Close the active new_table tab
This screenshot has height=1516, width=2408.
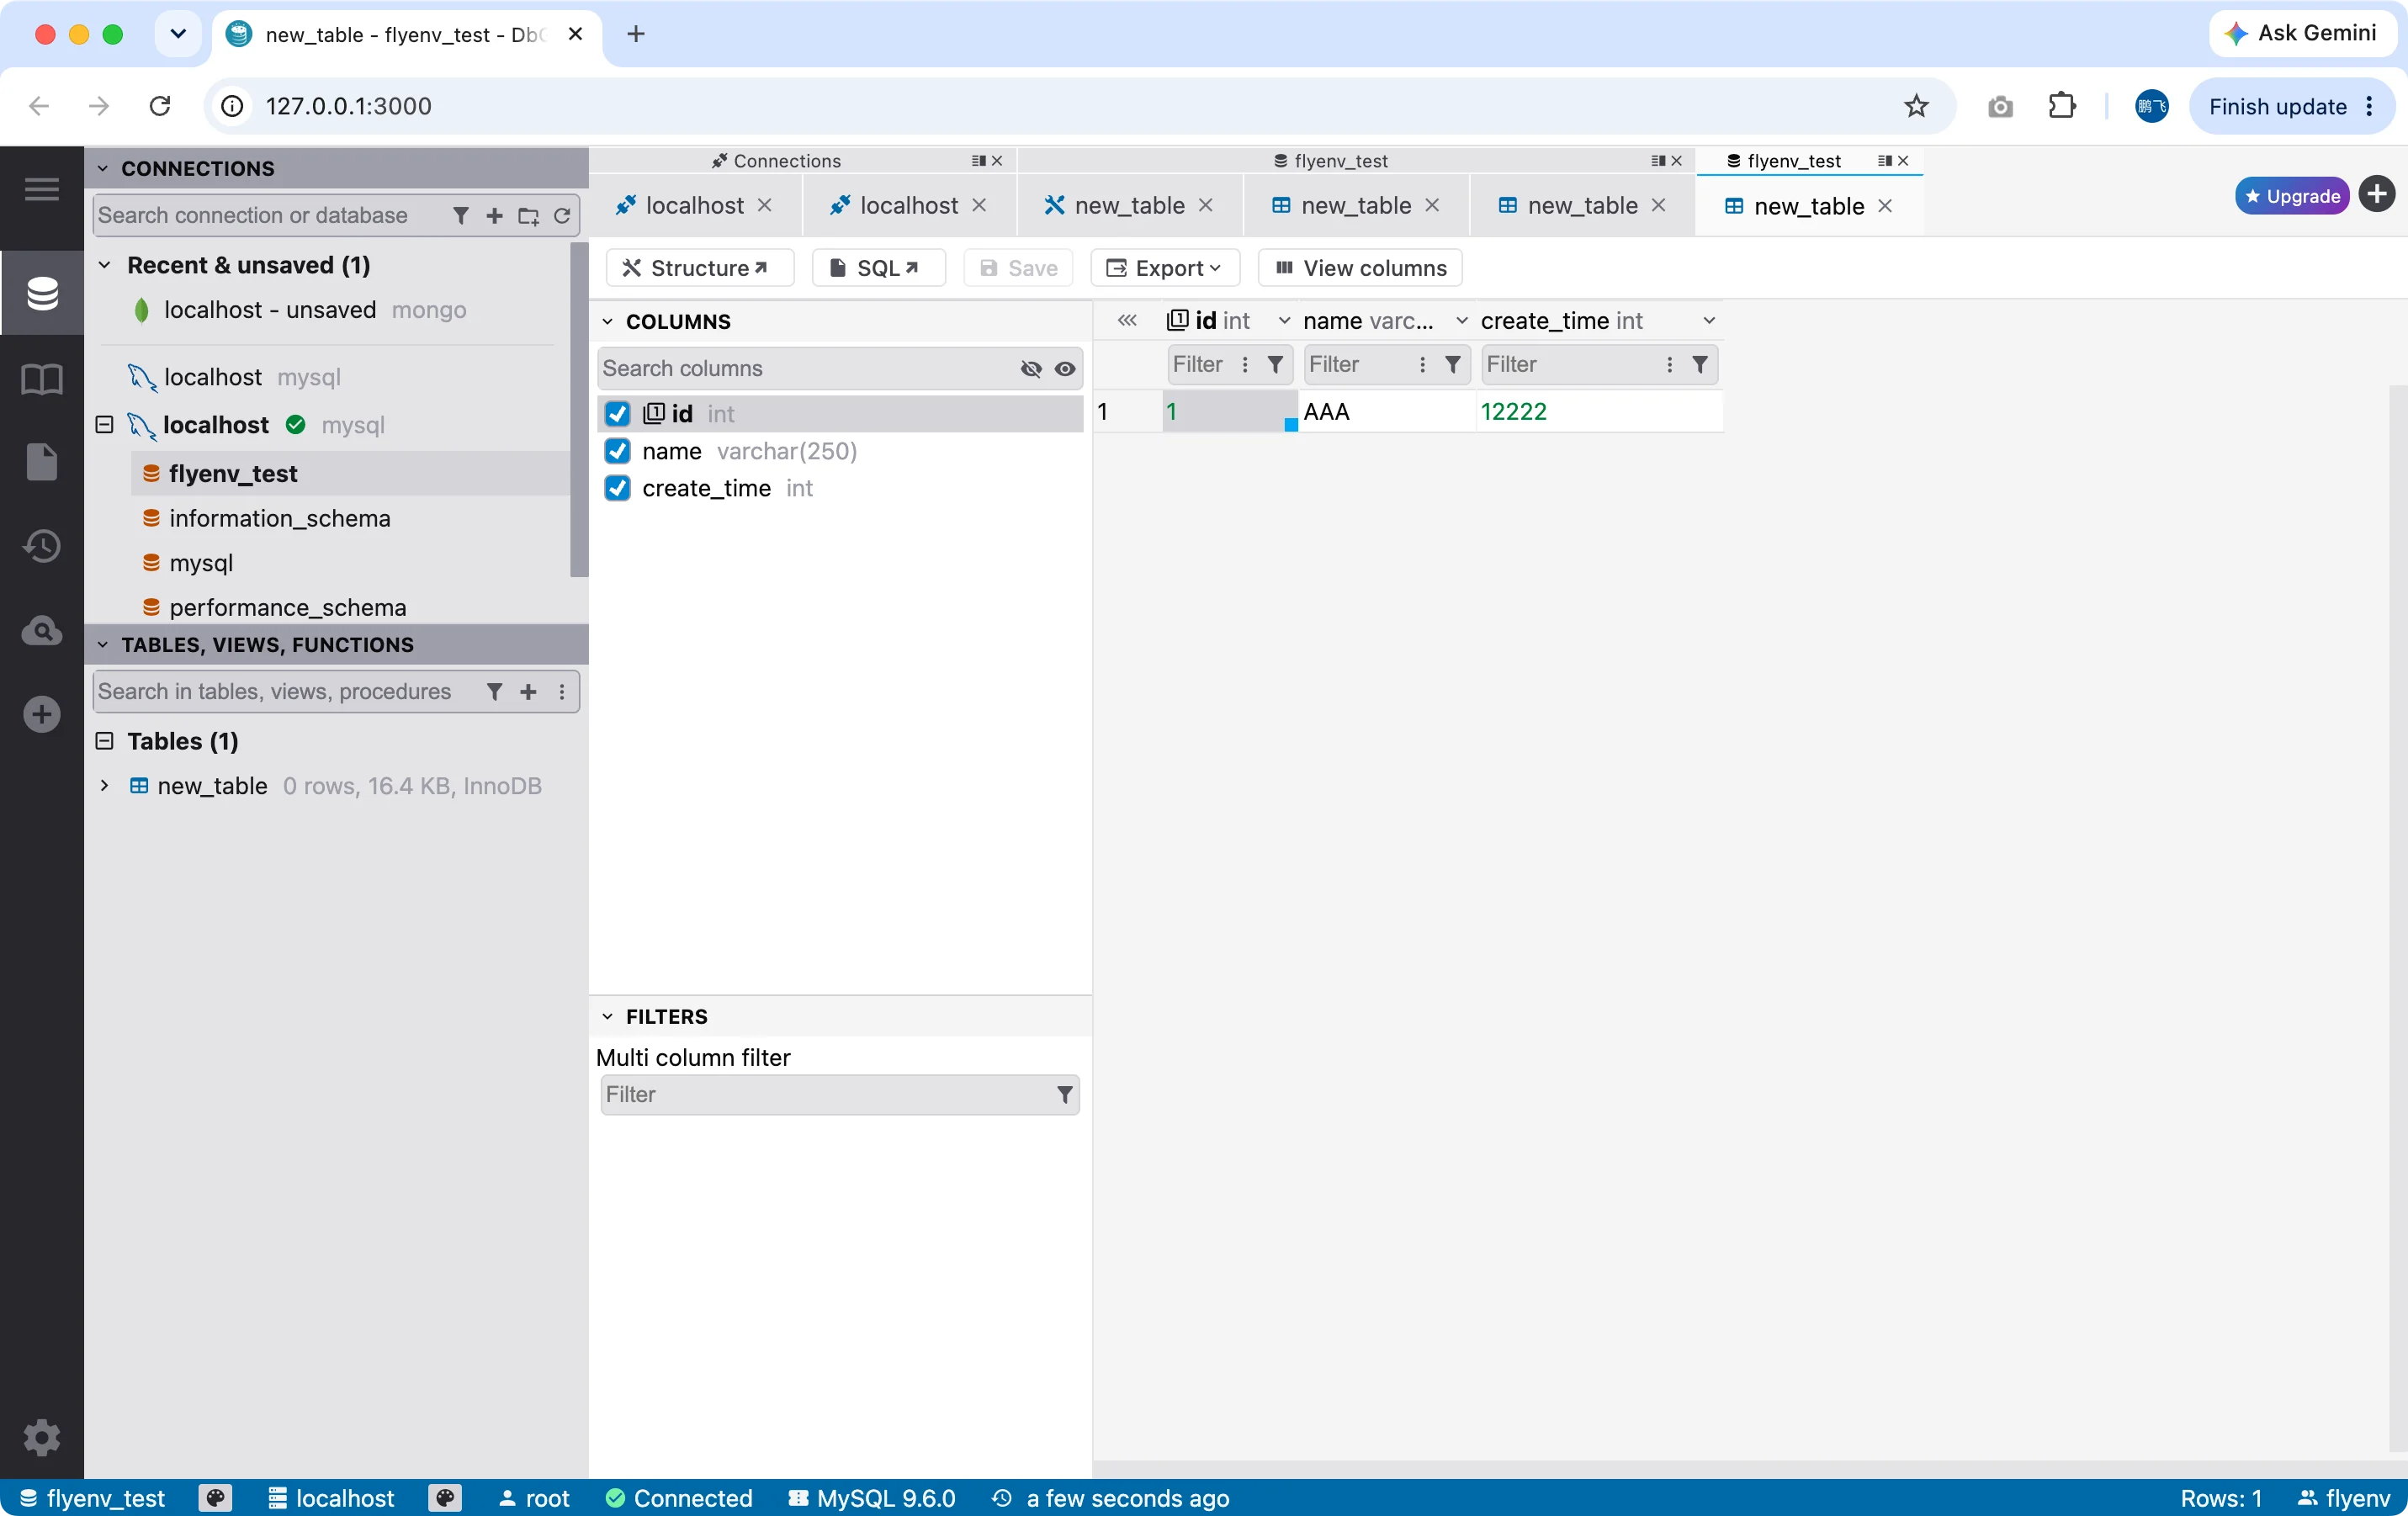point(1885,205)
